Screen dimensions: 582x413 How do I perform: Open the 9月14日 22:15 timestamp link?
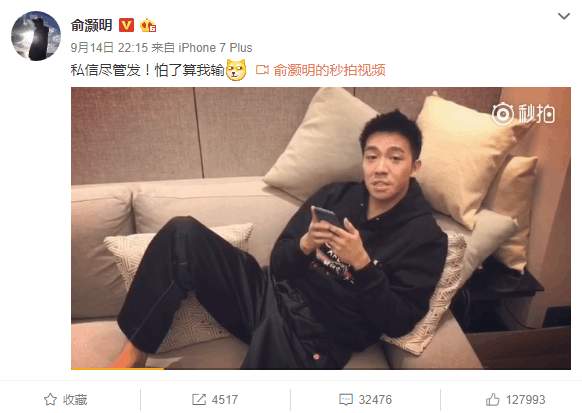pos(109,47)
